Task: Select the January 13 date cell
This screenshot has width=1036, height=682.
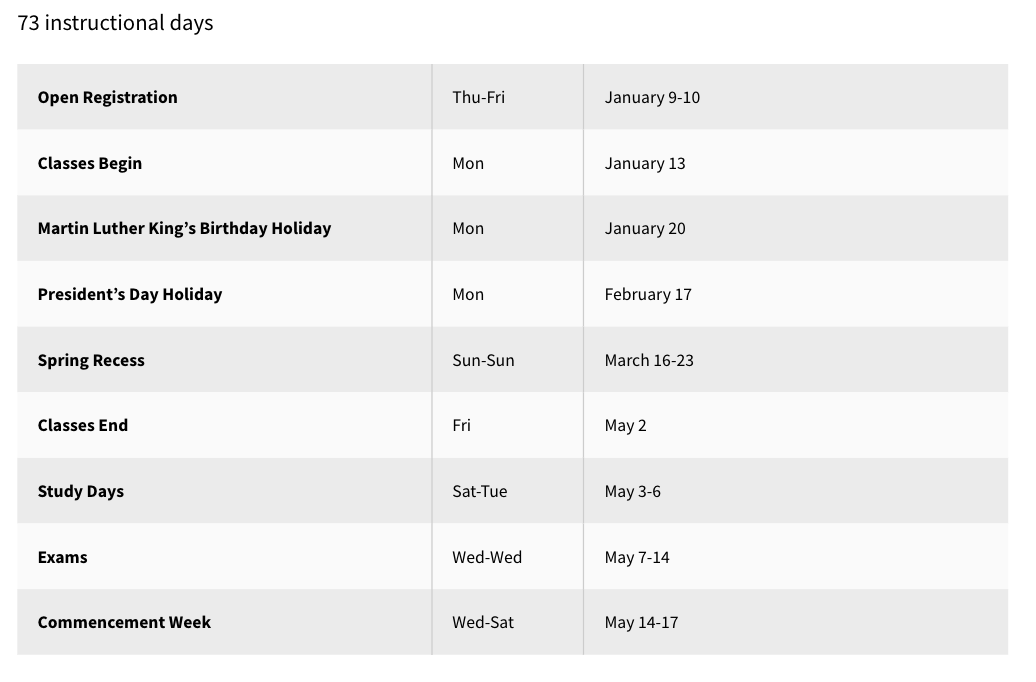Action: pyautogui.click(x=645, y=163)
